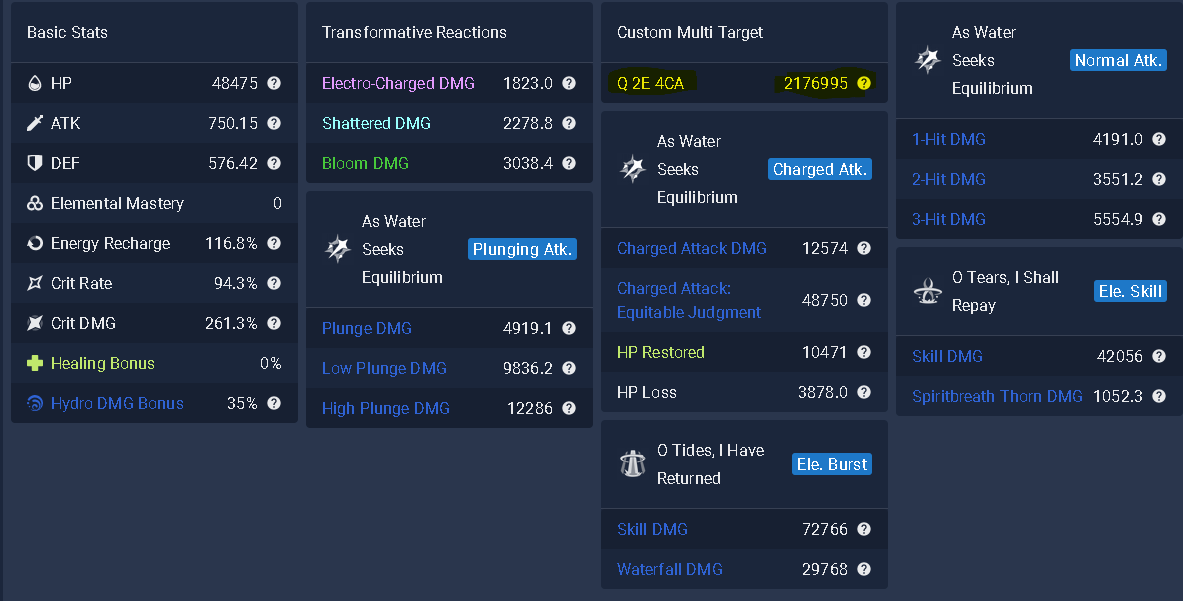Click the help icon for Spiritbreath Thorn DMG
1183x601 pixels.
pos(1159,396)
